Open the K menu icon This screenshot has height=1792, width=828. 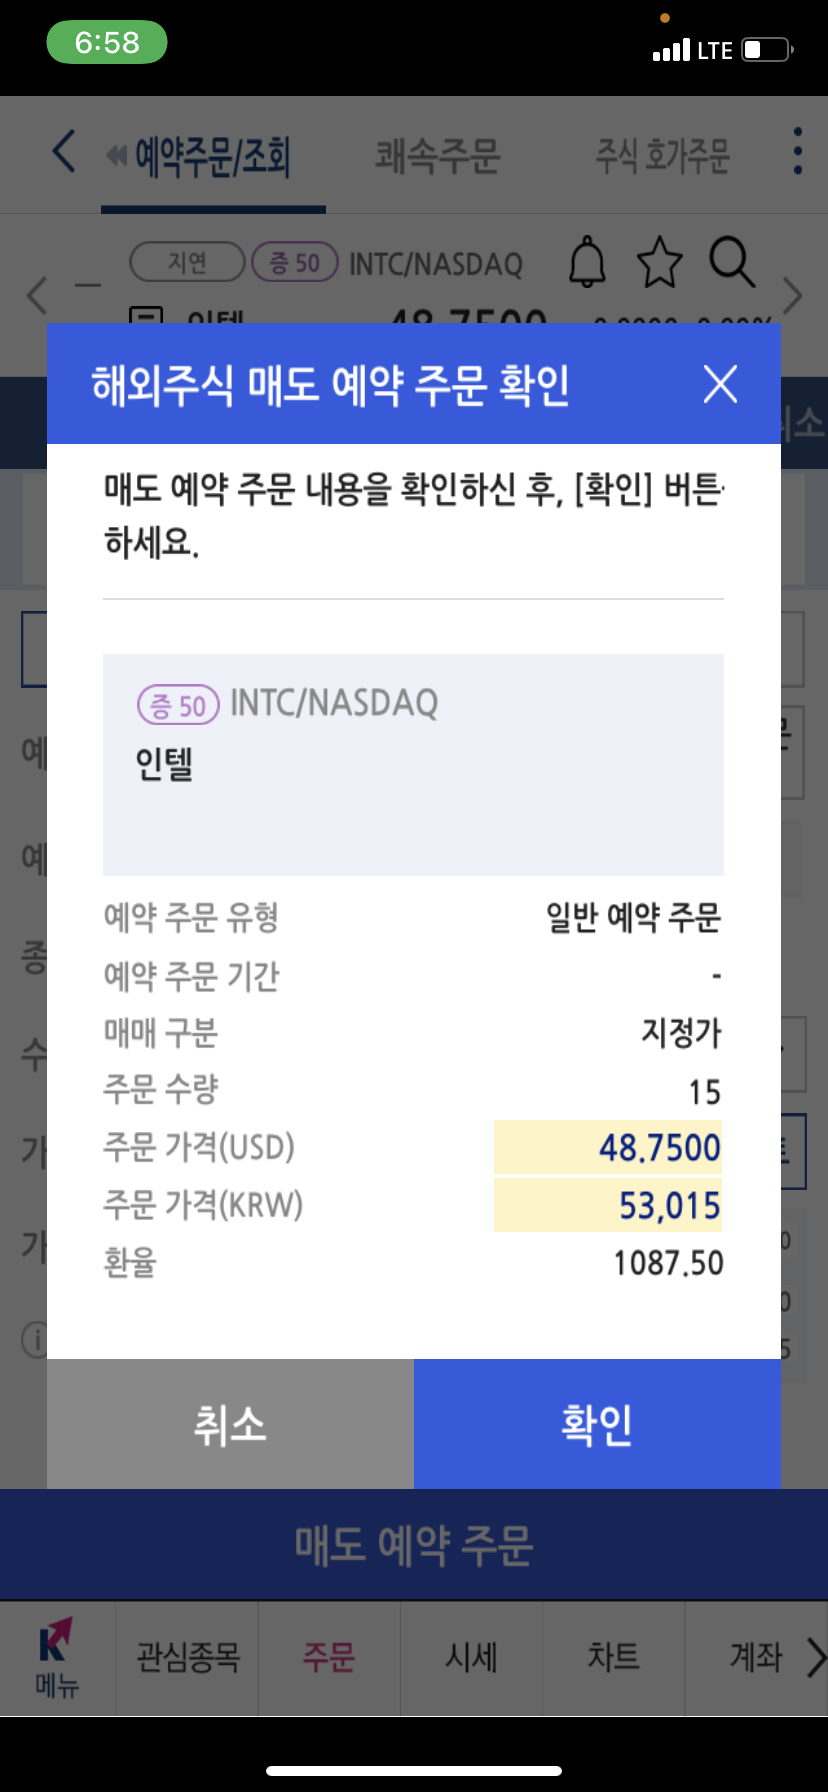(56, 1657)
